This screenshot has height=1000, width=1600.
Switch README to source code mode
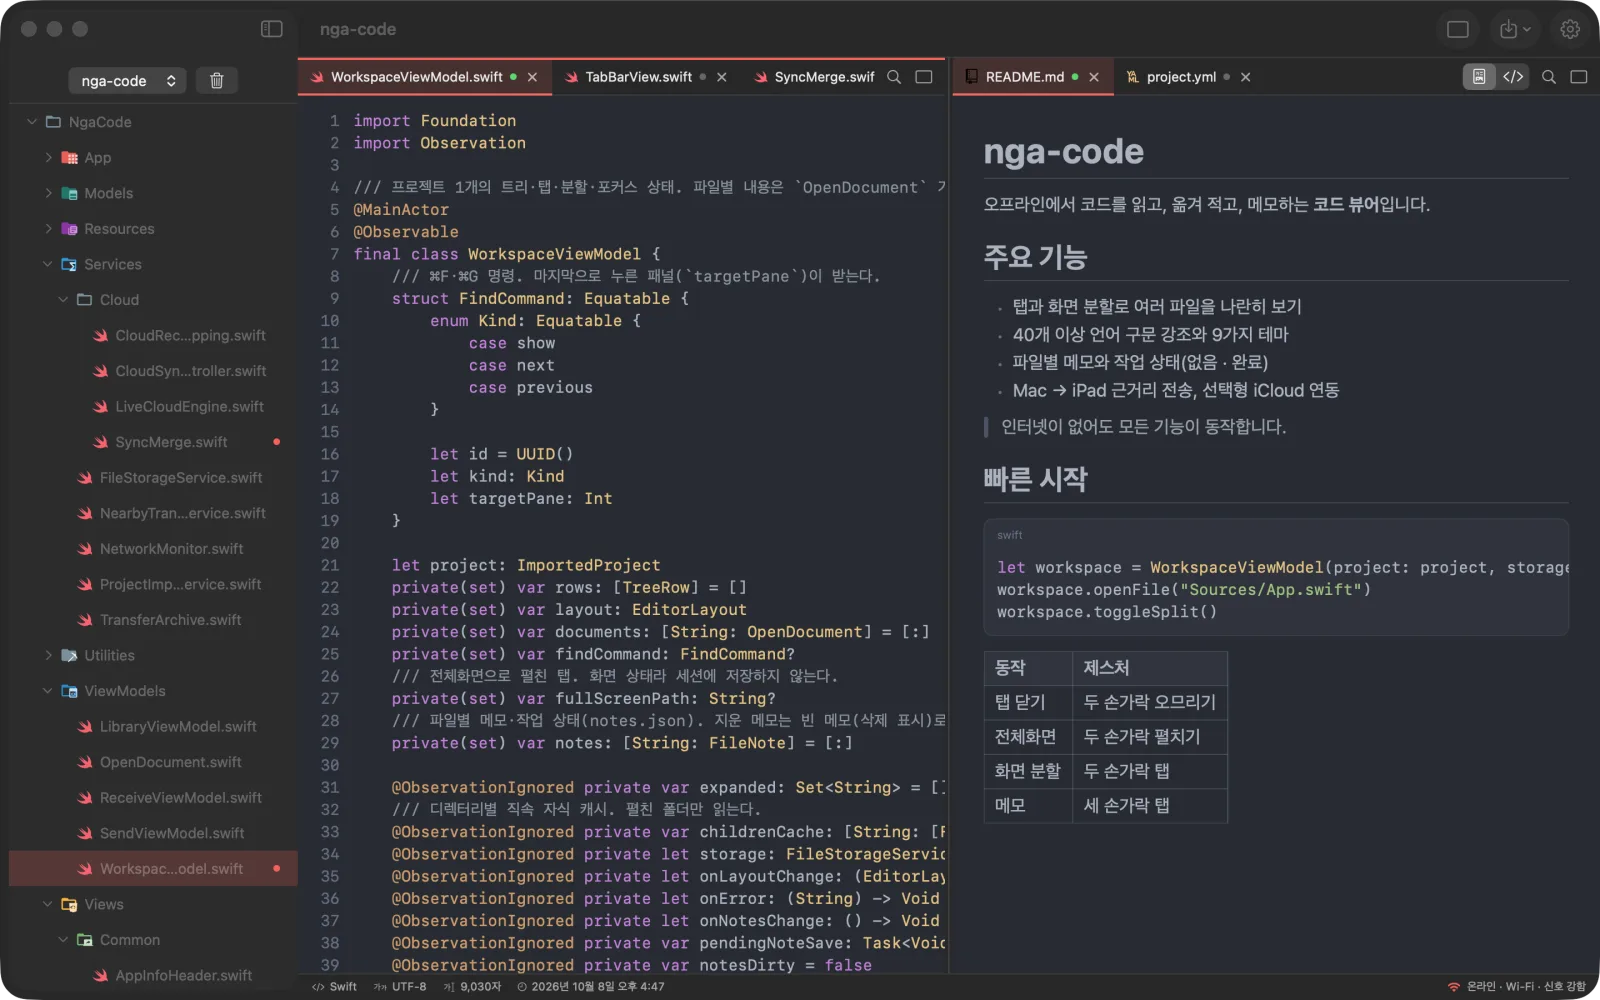pyautogui.click(x=1513, y=77)
